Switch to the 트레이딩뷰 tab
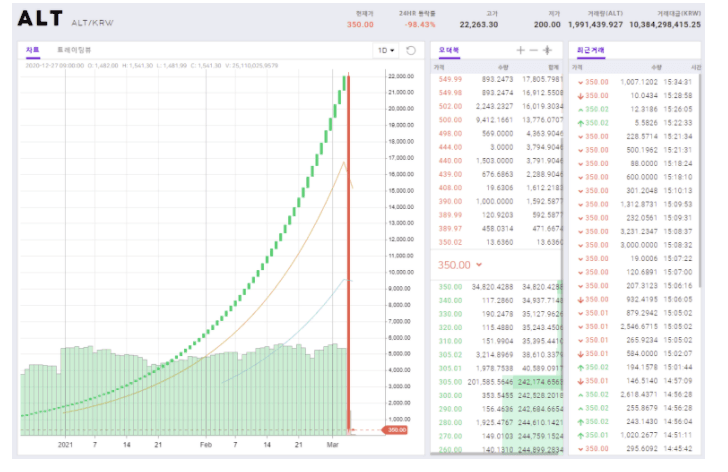Screen dimensions: 728x472 click(74, 50)
